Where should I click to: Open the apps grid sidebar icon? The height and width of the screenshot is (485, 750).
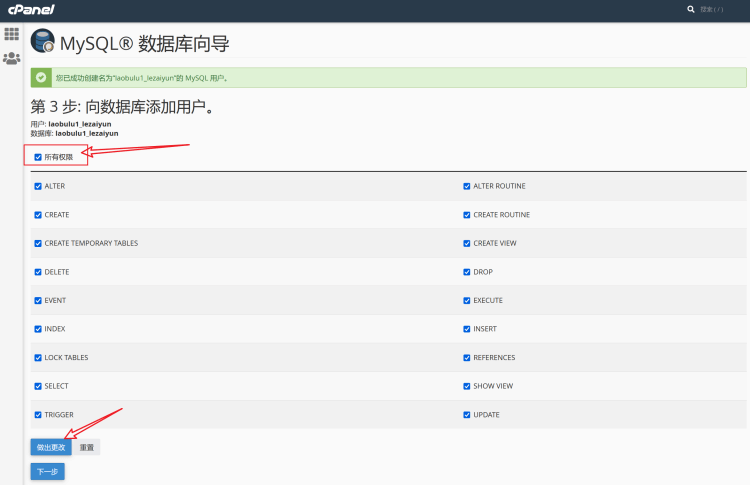[x=11, y=34]
